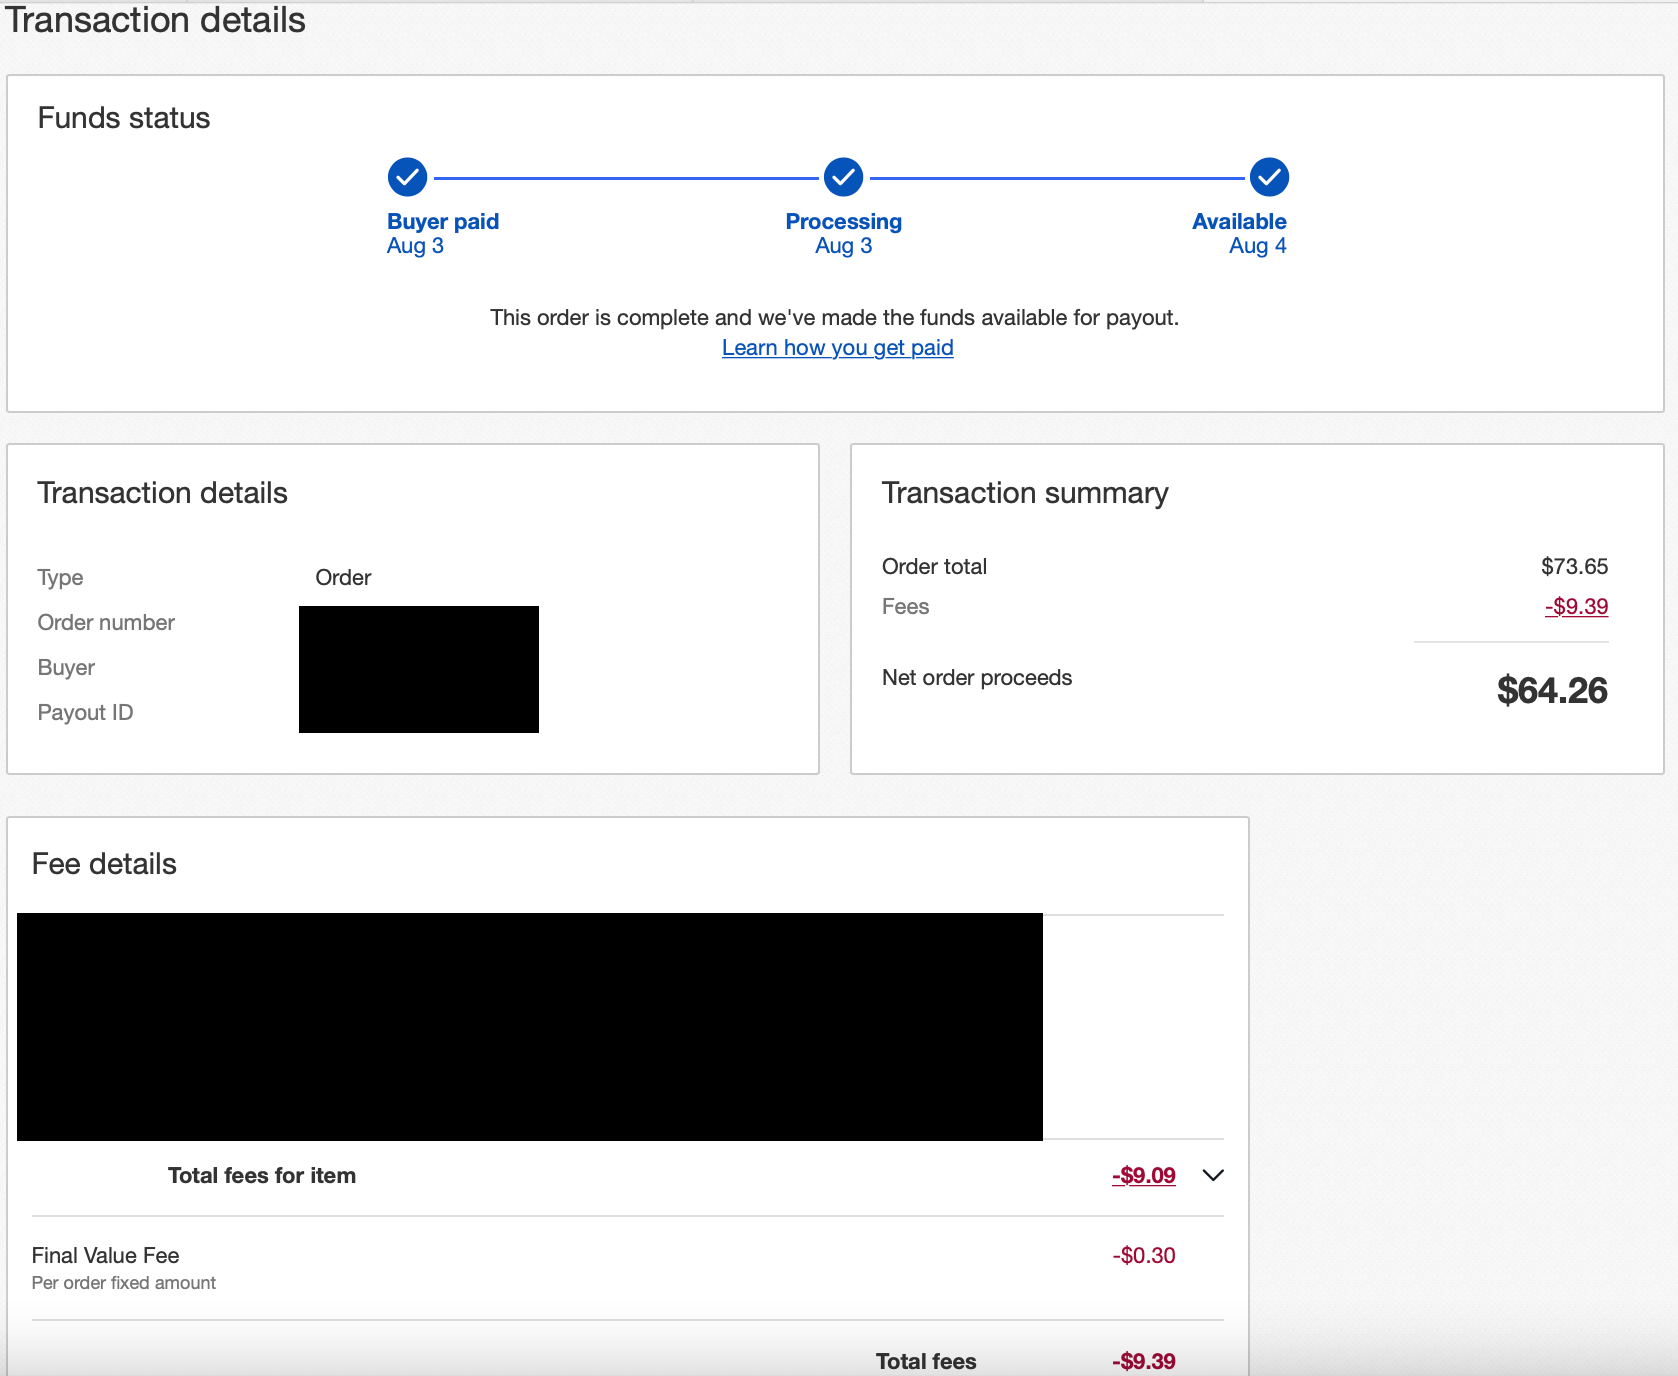
Task: Click the Order type value
Action: (x=343, y=577)
